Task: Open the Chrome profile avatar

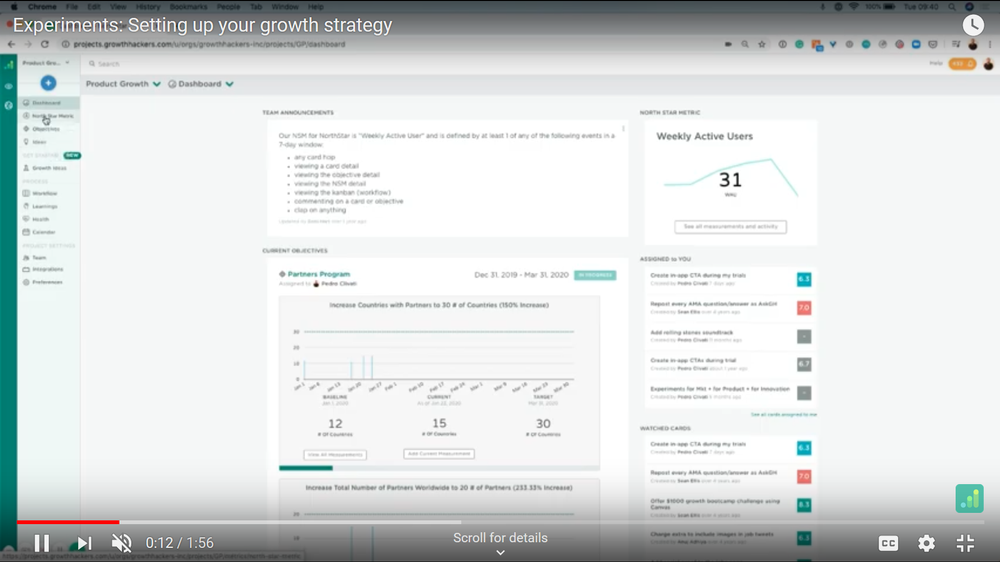Action: (973, 44)
